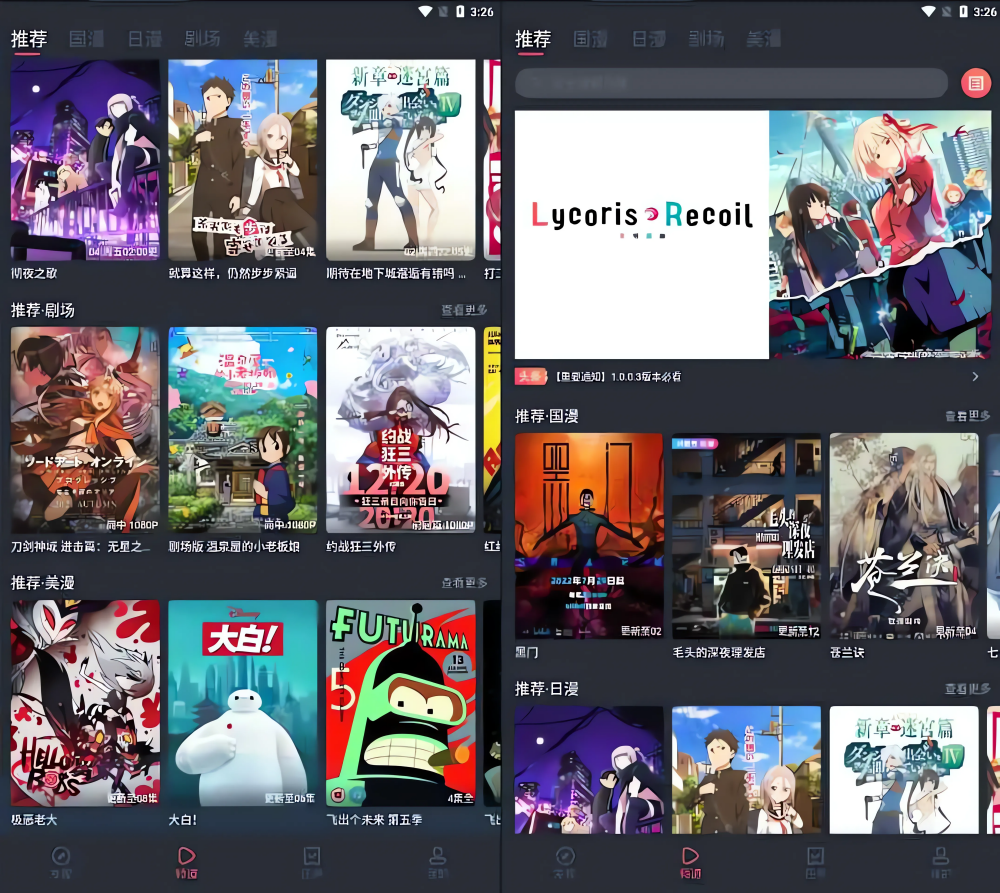Open the orange 黑门 poster
Viewport: 1000px width, 893px height.
(589, 536)
